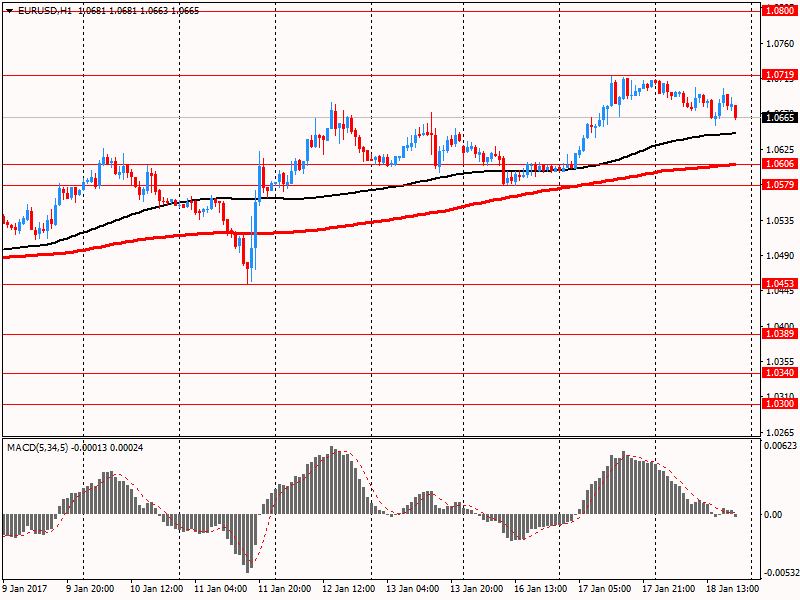
Task: Click the 1.0300 bottom price label
Action: 778,404
